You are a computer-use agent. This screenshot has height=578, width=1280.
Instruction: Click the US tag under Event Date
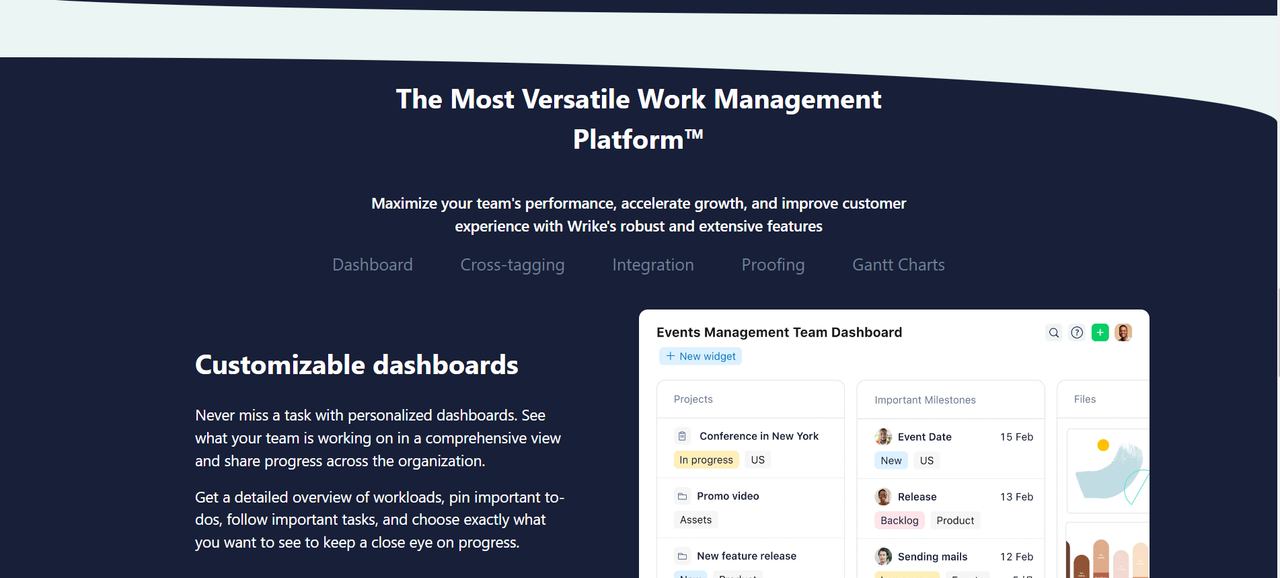927,461
